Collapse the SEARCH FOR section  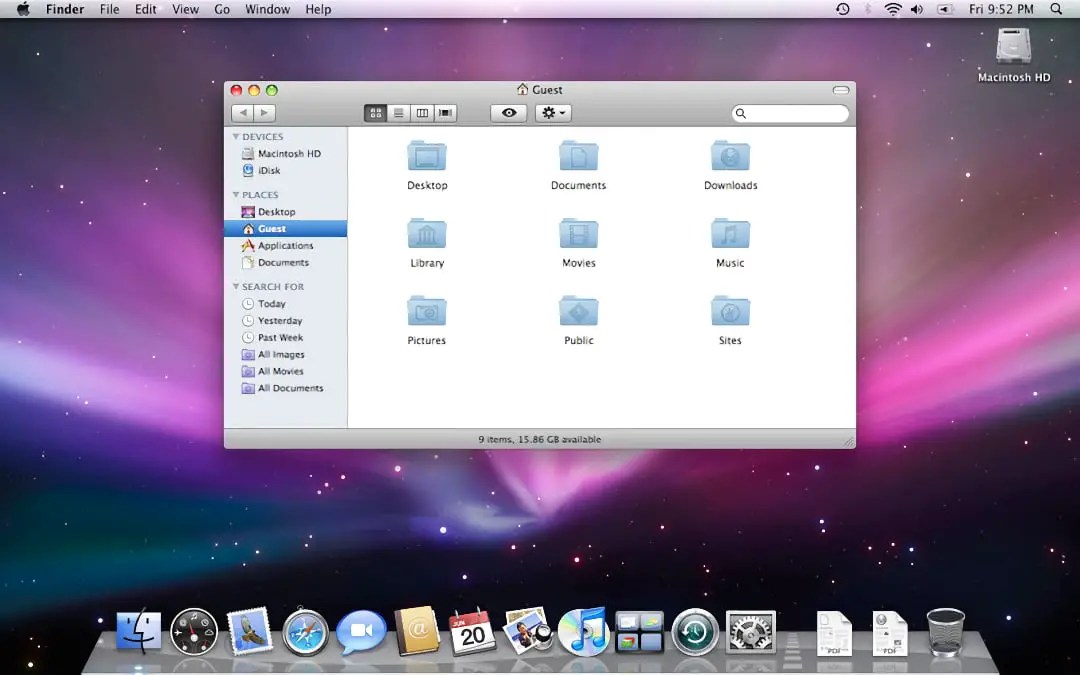click(x=236, y=286)
